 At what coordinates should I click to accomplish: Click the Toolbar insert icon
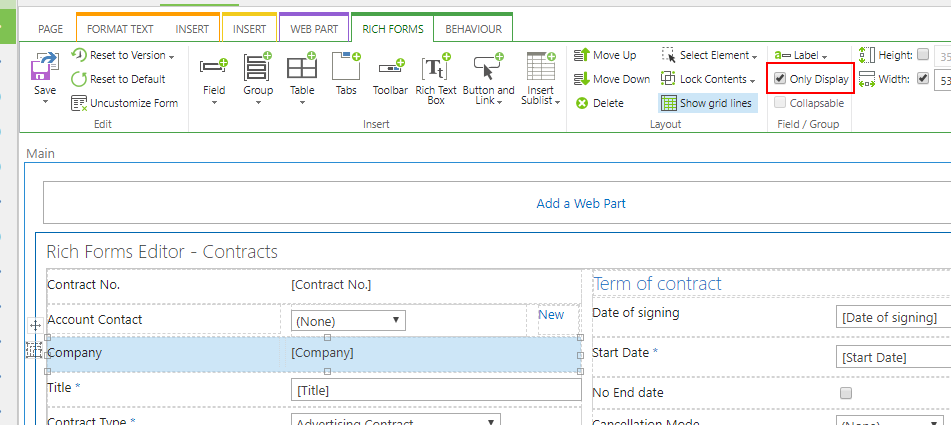[390, 68]
